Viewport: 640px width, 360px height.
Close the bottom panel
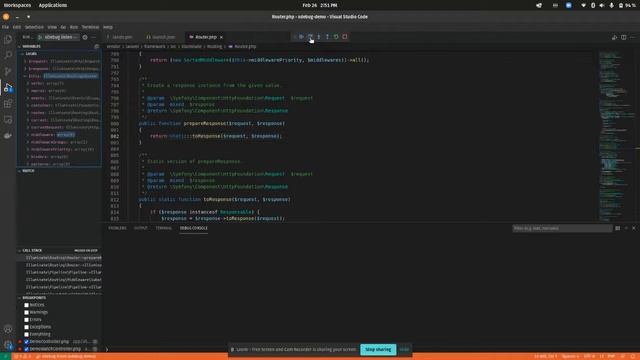pyautogui.click(x=633, y=228)
